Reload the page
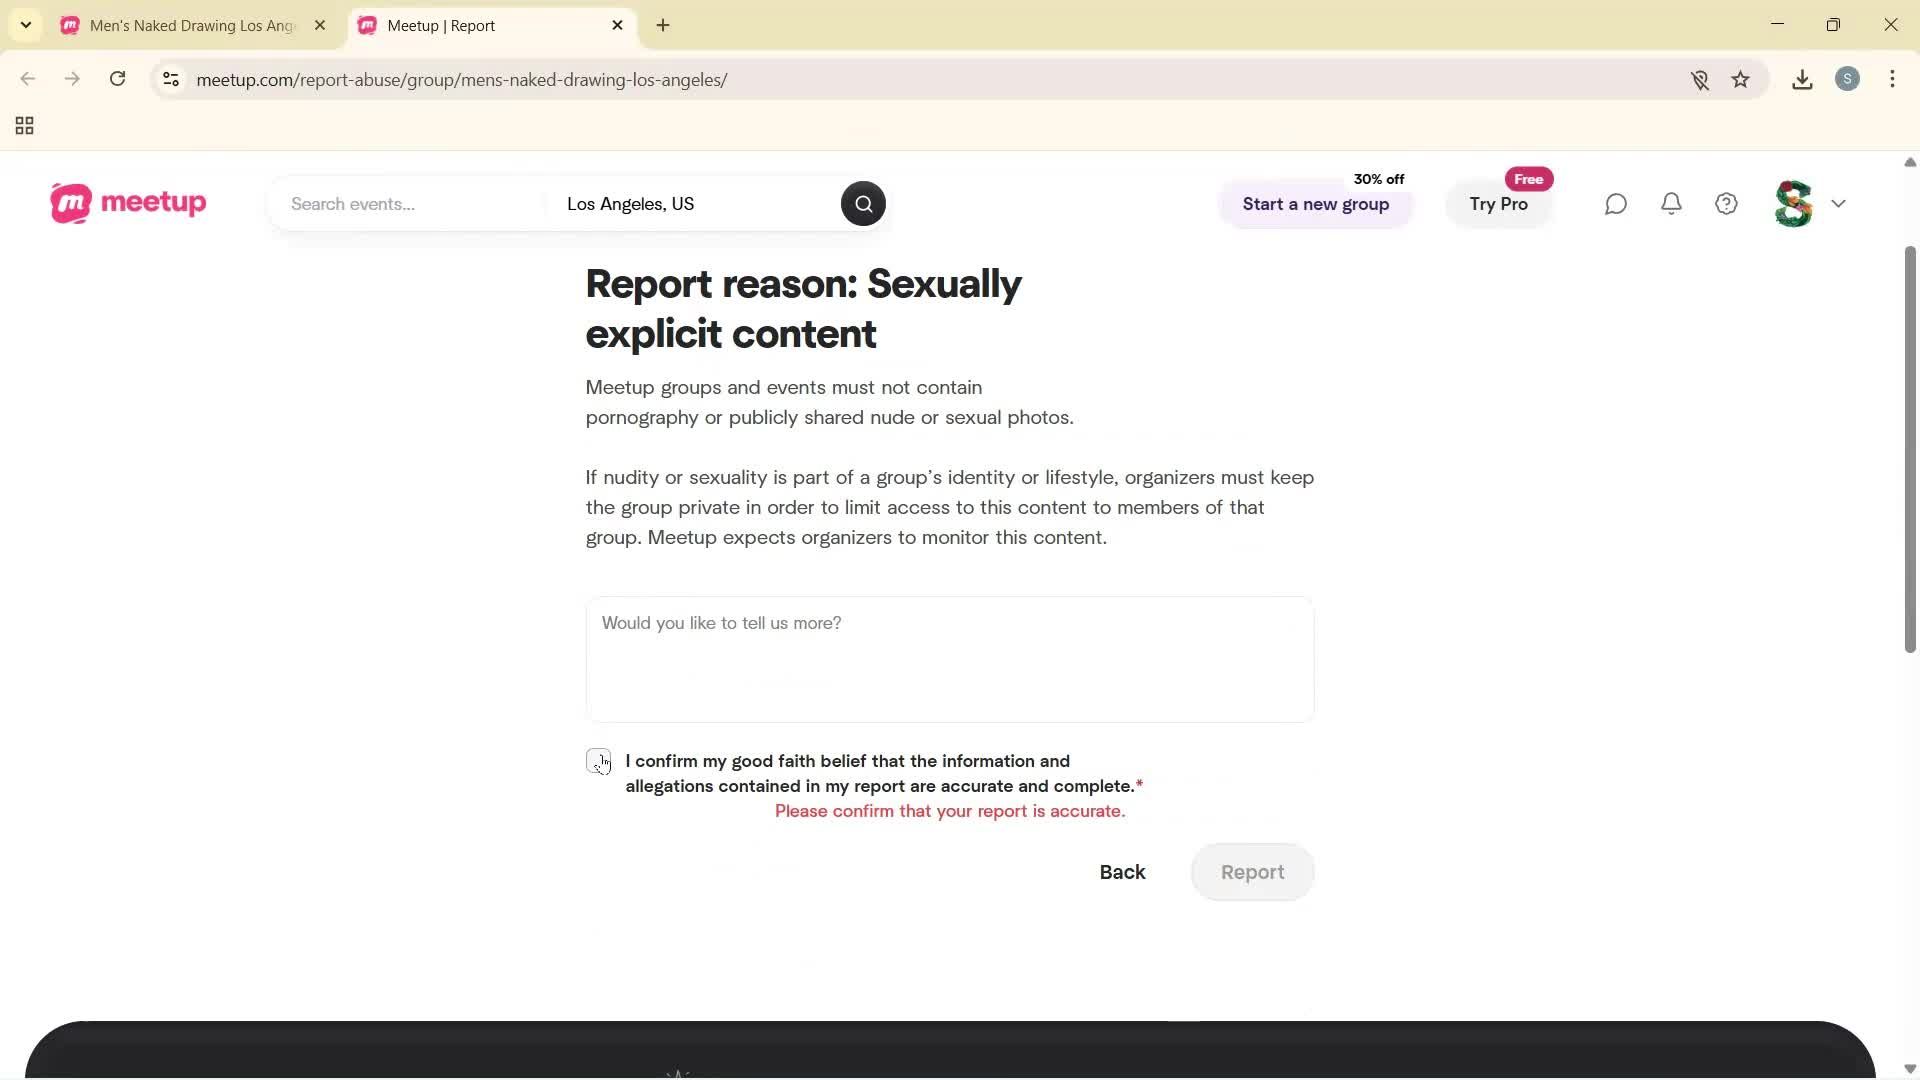Image resolution: width=1920 pixels, height=1080 pixels. point(117,79)
